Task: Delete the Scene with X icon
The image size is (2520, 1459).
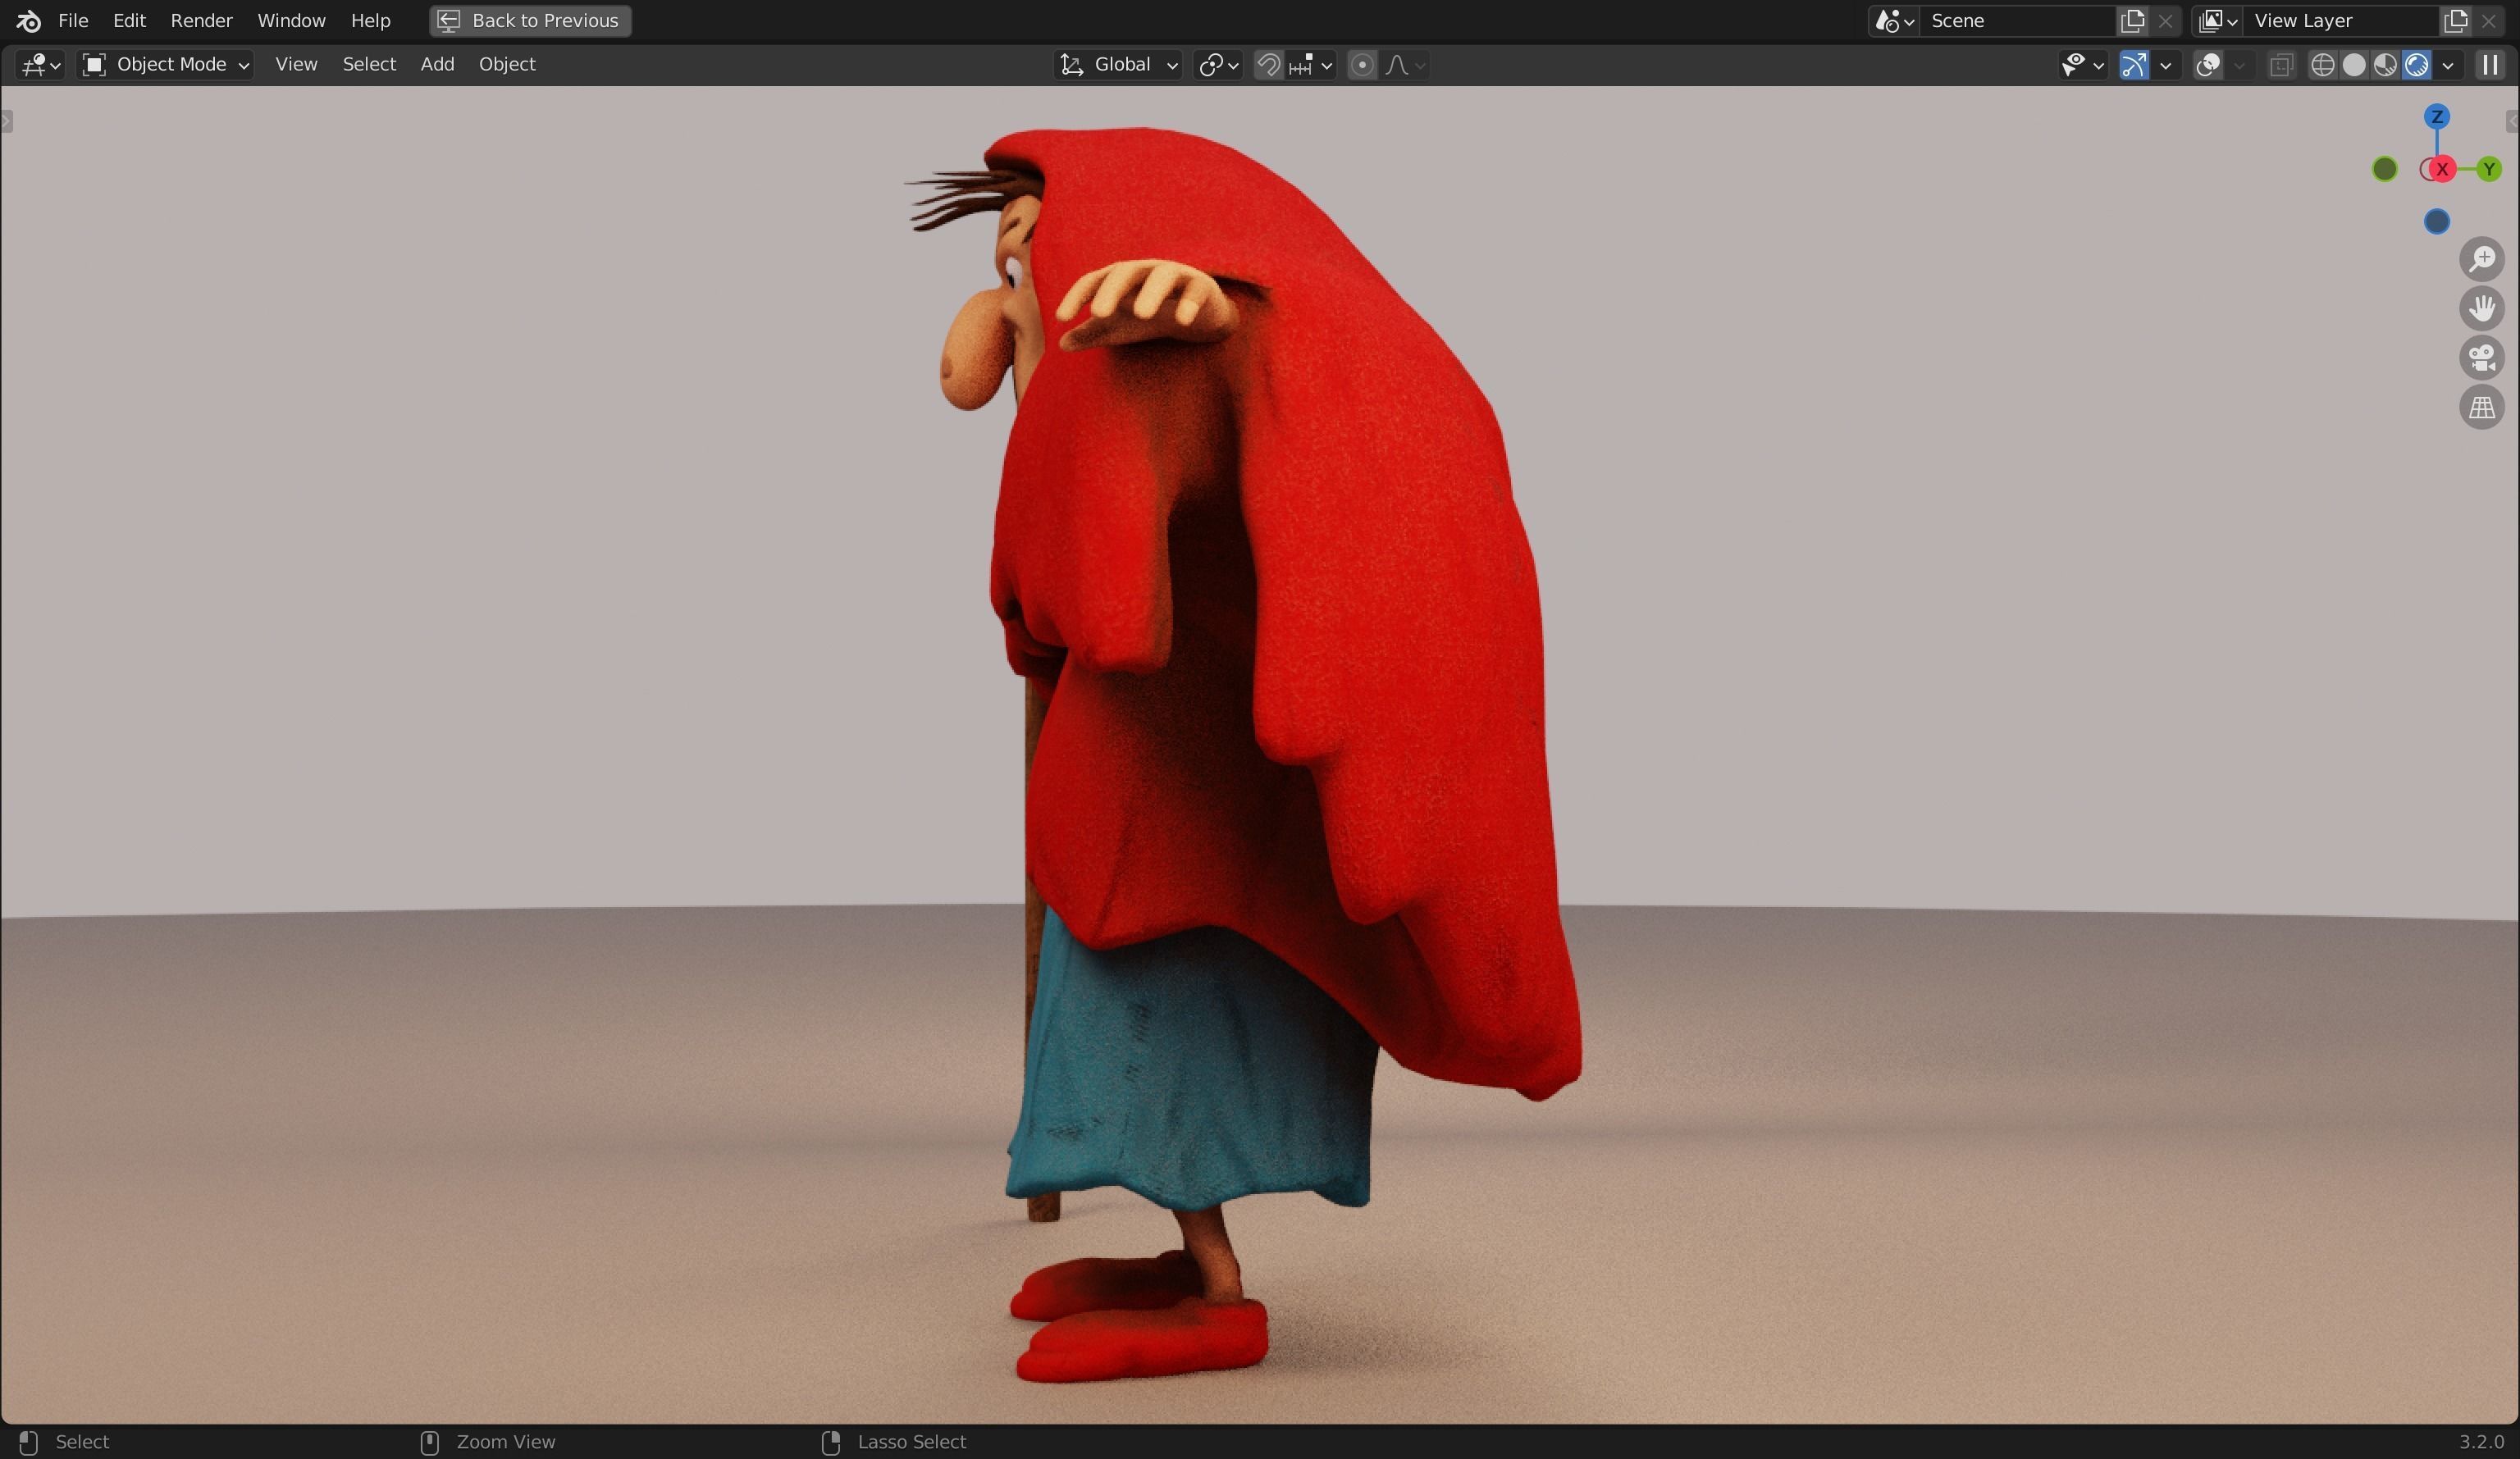Action: 2165,21
